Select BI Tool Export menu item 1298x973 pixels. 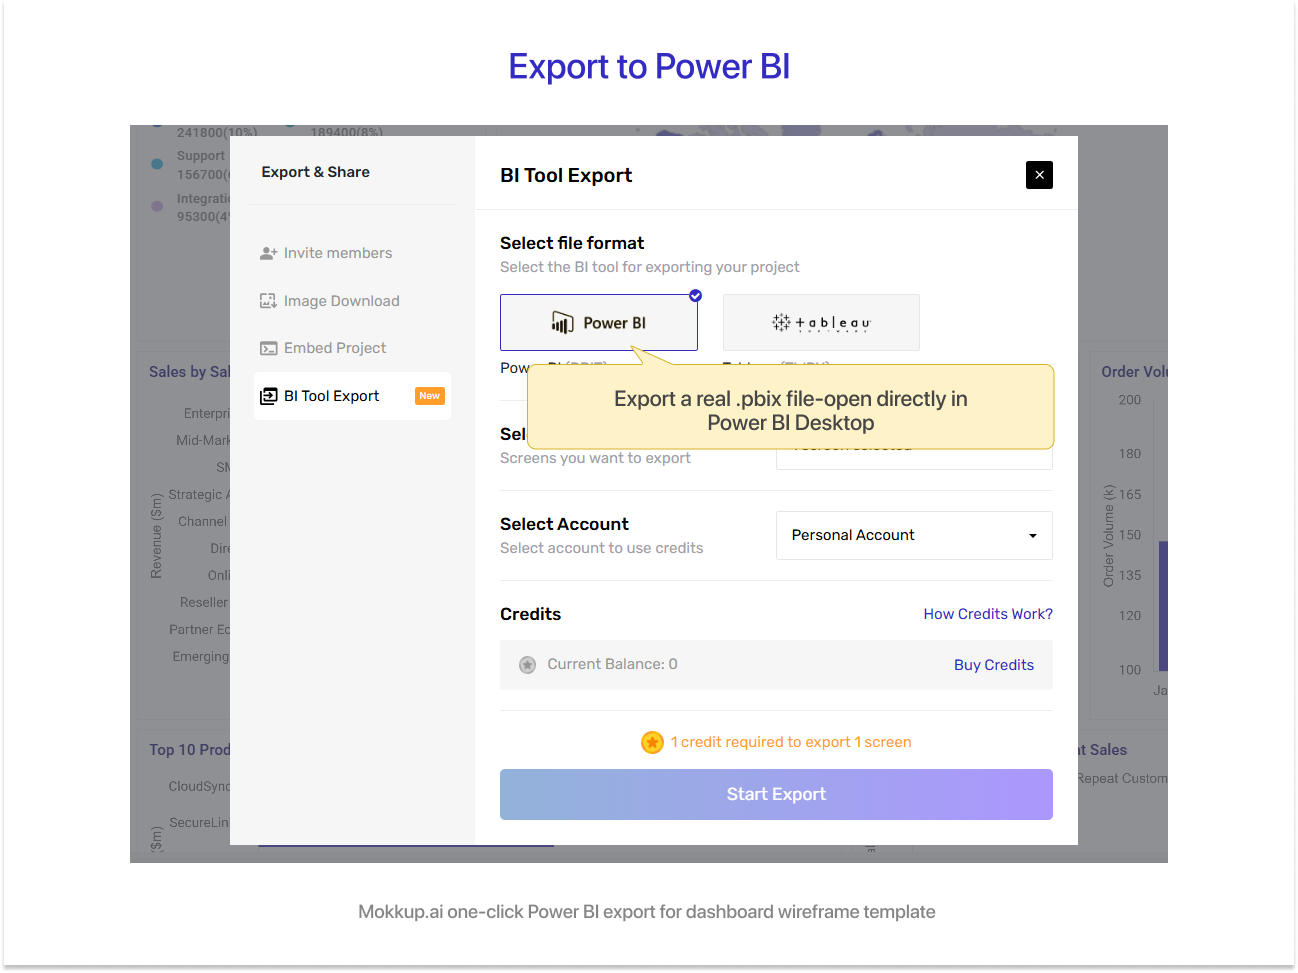tap(352, 396)
